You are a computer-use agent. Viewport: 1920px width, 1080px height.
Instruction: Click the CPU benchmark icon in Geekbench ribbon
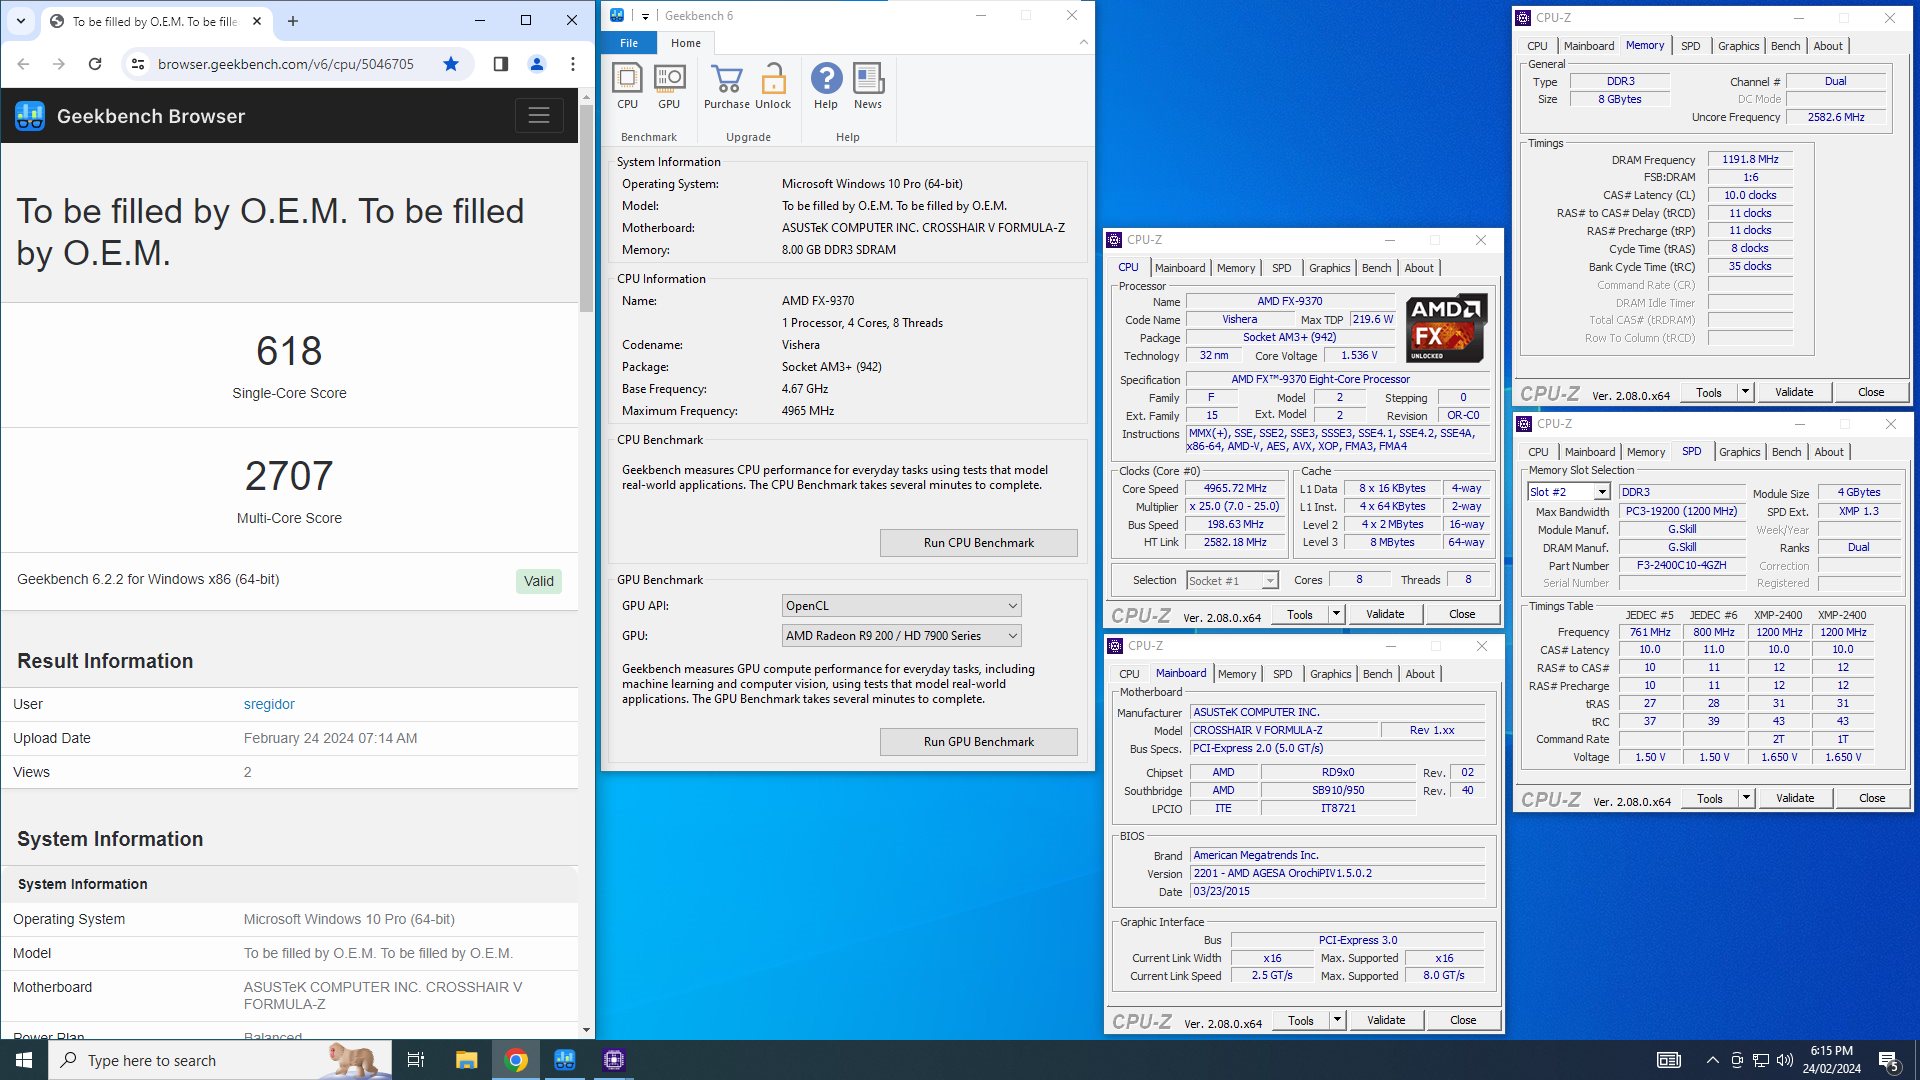click(627, 87)
